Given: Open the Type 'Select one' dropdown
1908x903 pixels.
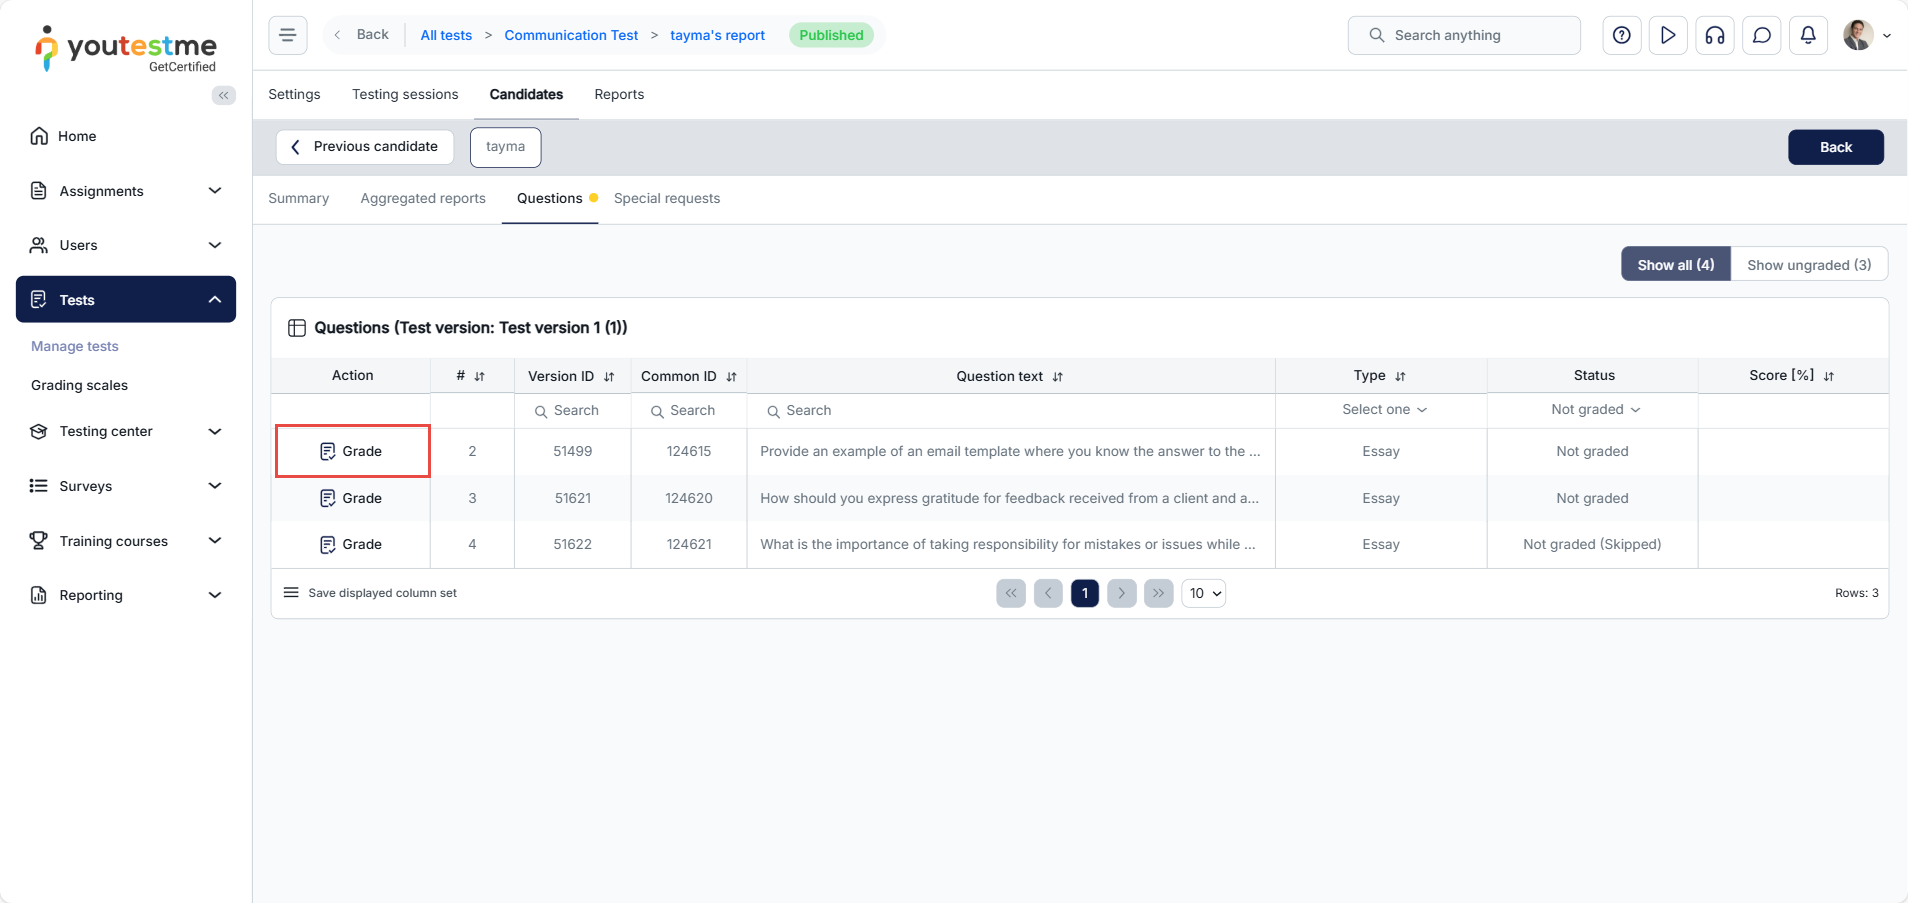Looking at the screenshot, I should 1383,410.
